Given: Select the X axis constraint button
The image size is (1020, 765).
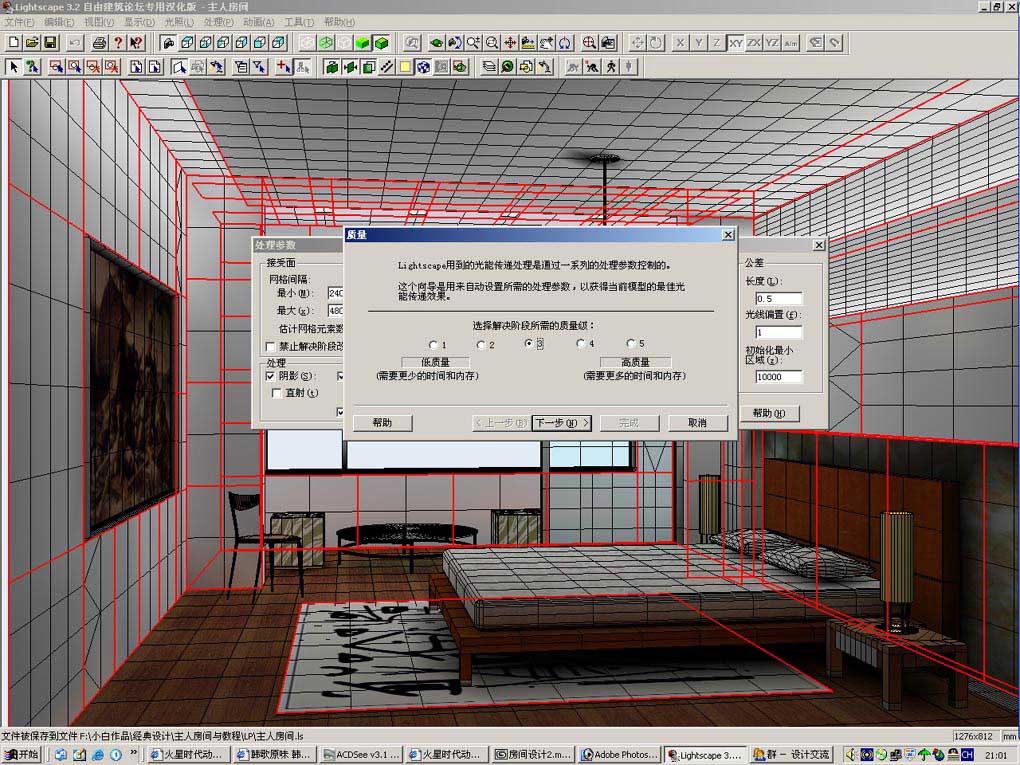Looking at the screenshot, I should pos(680,43).
